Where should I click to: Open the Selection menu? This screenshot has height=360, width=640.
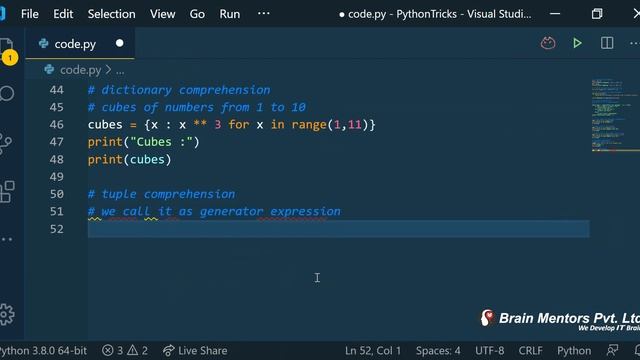111,14
